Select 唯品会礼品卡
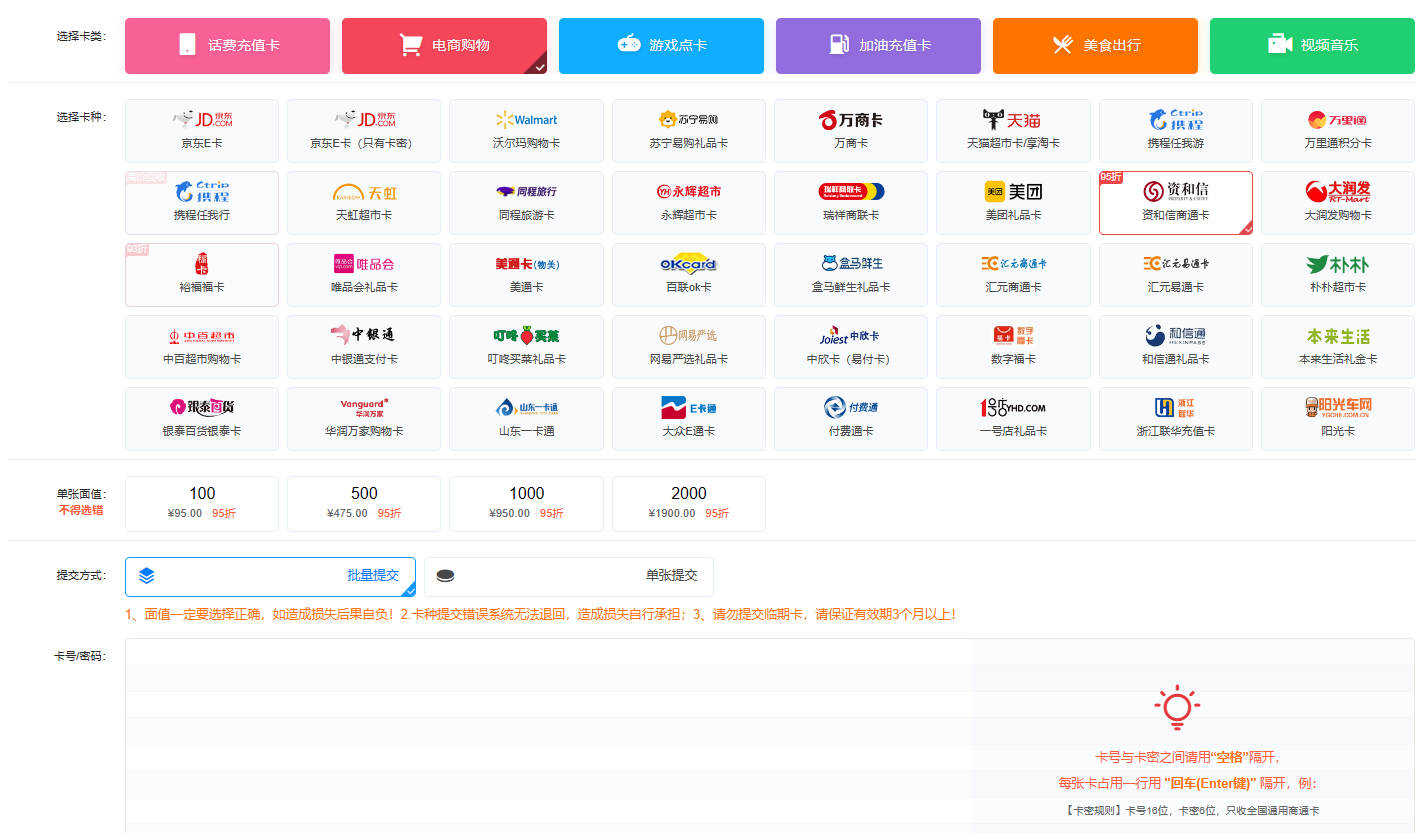Screen dimensions: 1421x833 point(364,275)
